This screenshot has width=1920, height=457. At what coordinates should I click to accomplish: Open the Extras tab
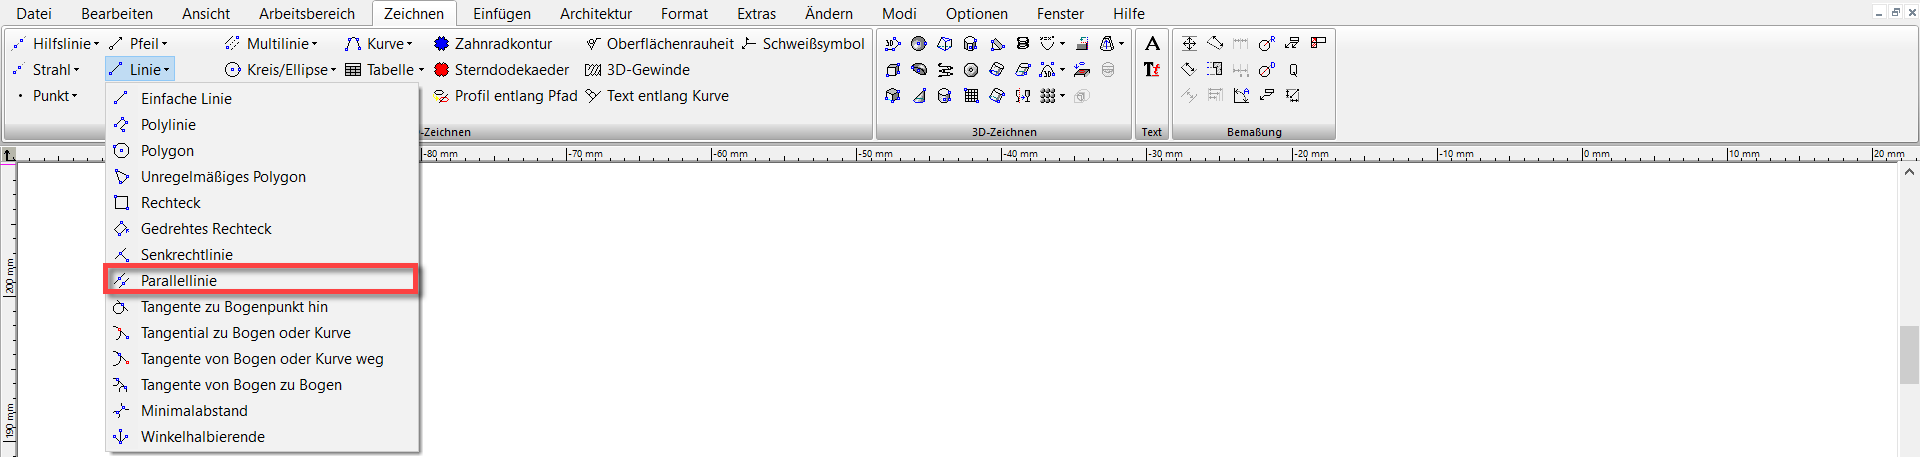[756, 13]
